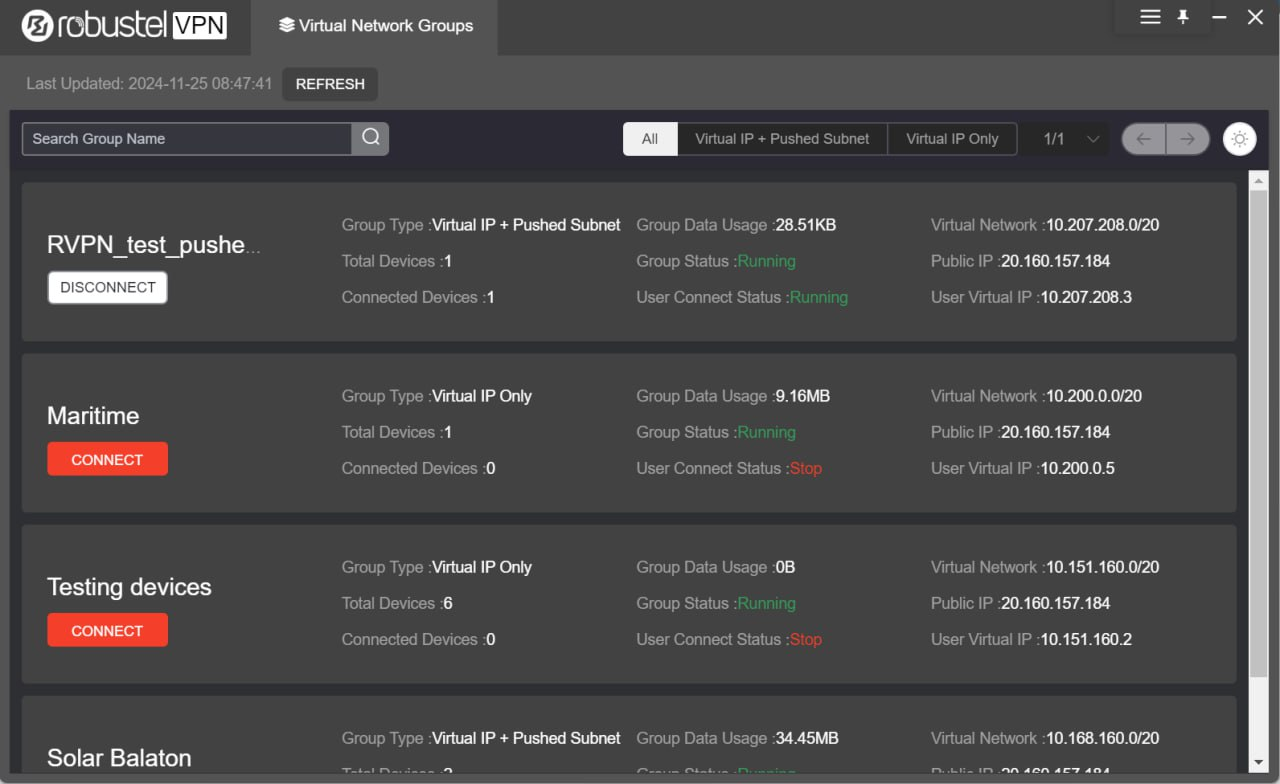Open the hamburger menu icon

[1150, 17]
